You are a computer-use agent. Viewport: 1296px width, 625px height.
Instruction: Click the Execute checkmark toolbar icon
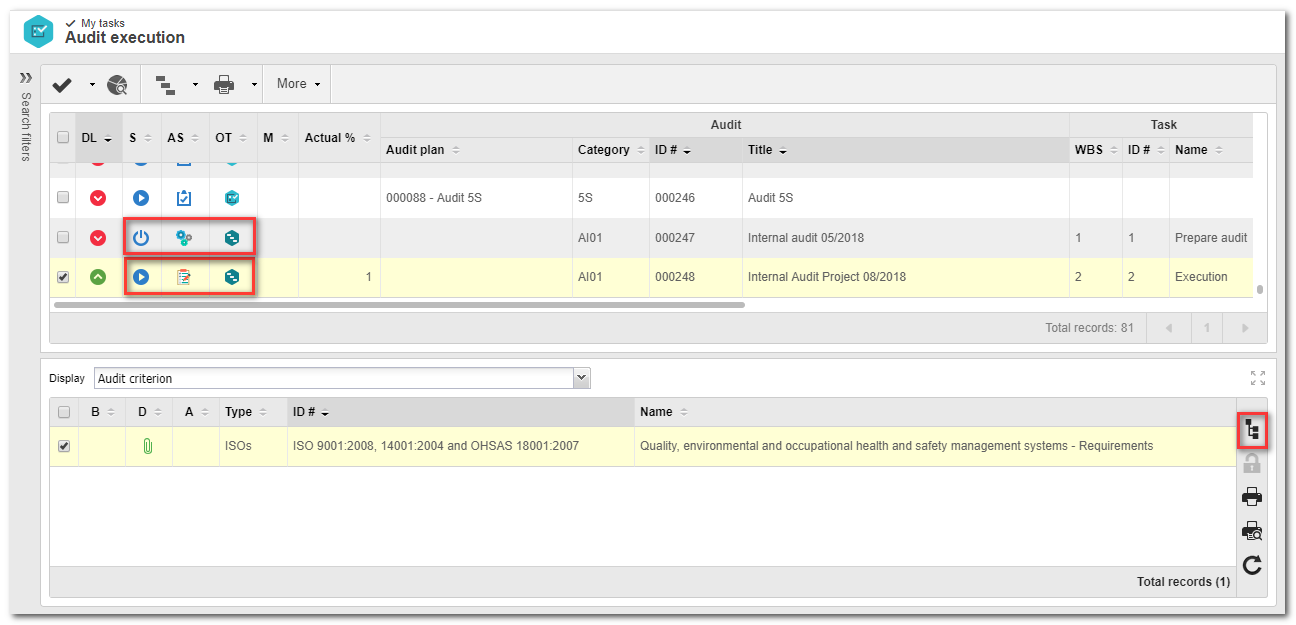coord(62,85)
